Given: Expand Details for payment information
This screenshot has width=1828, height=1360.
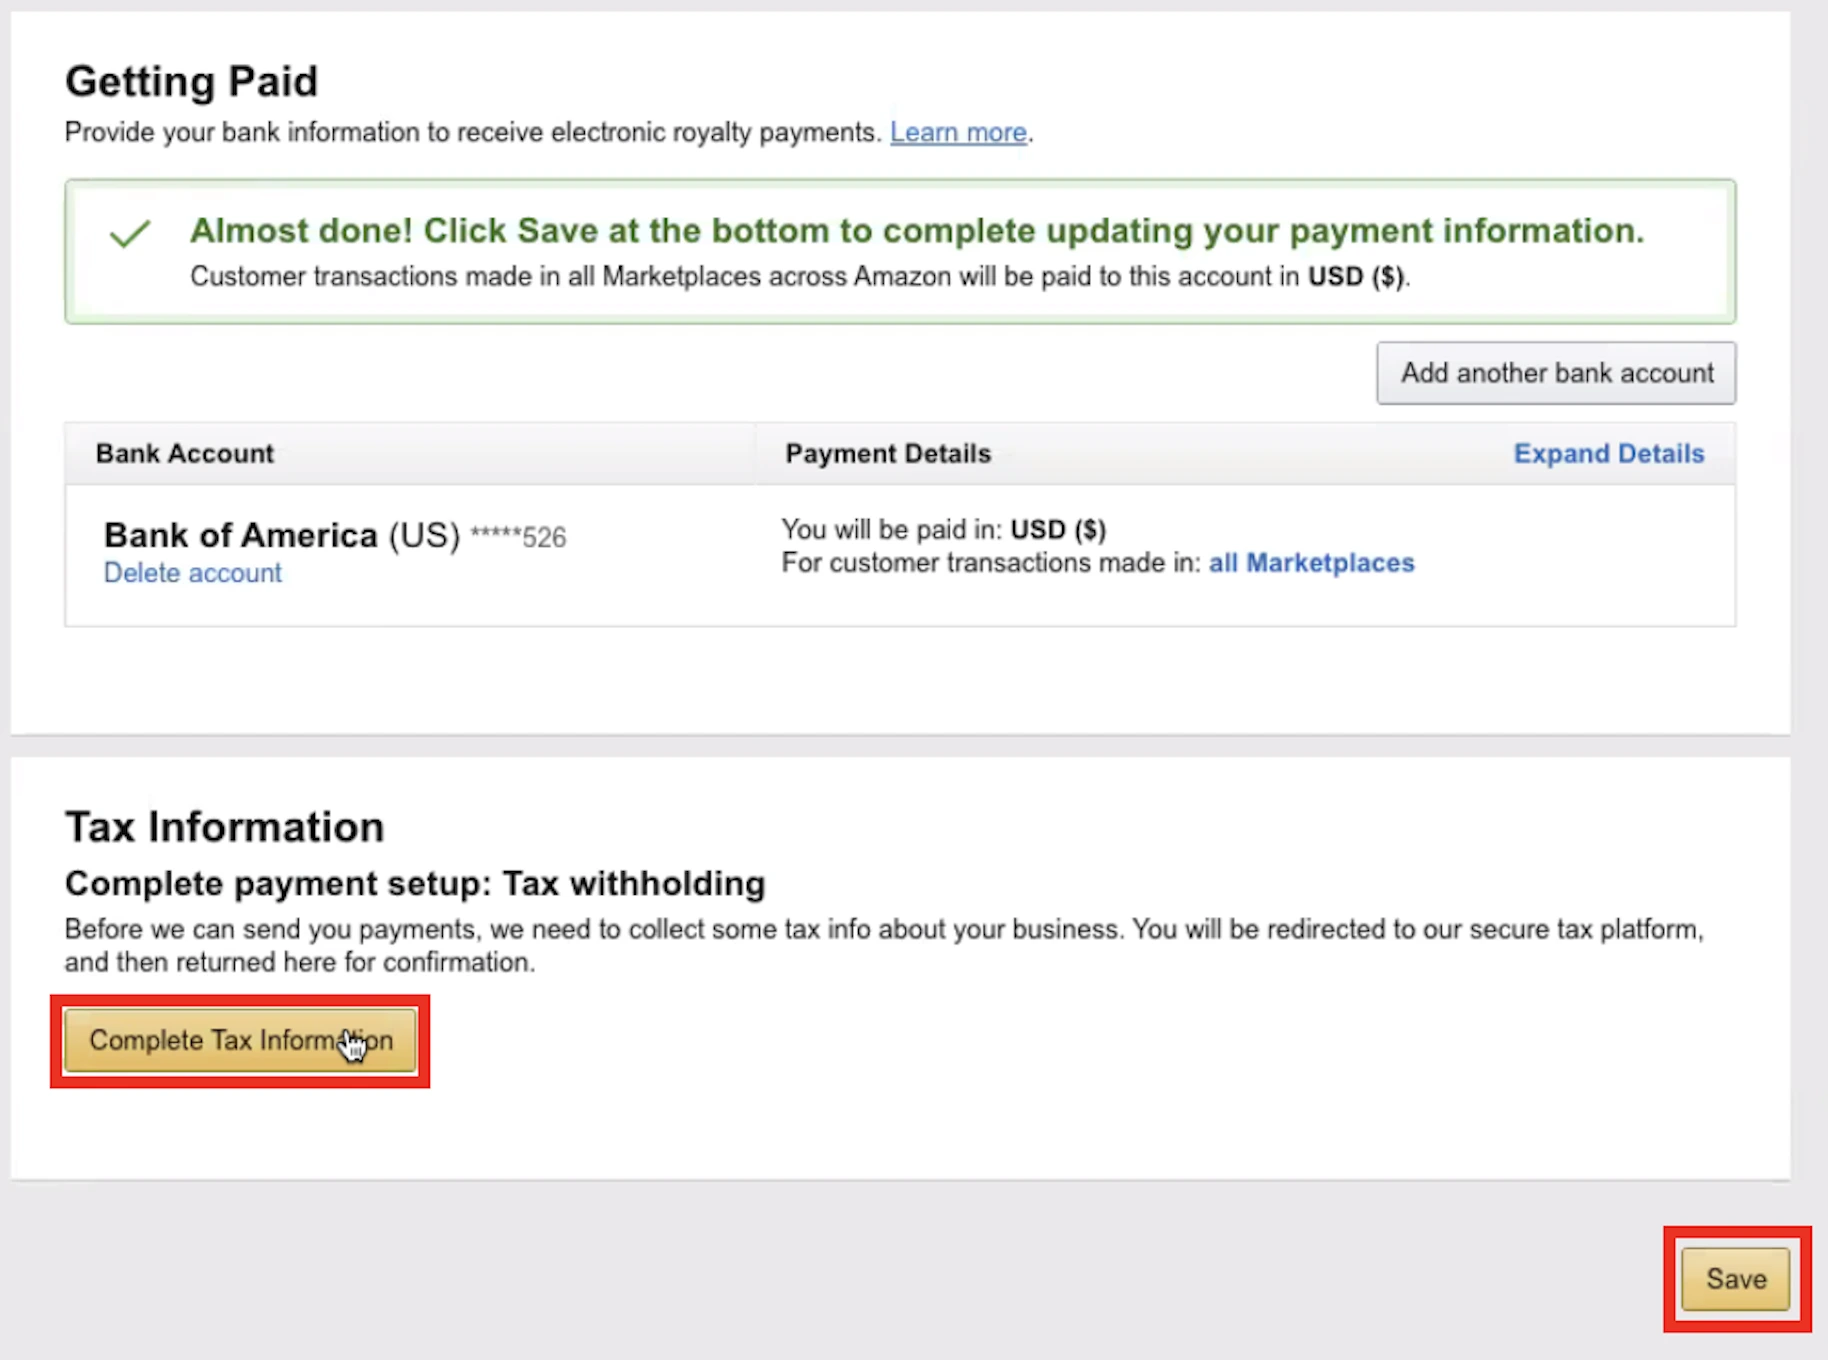Looking at the screenshot, I should click(1608, 453).
